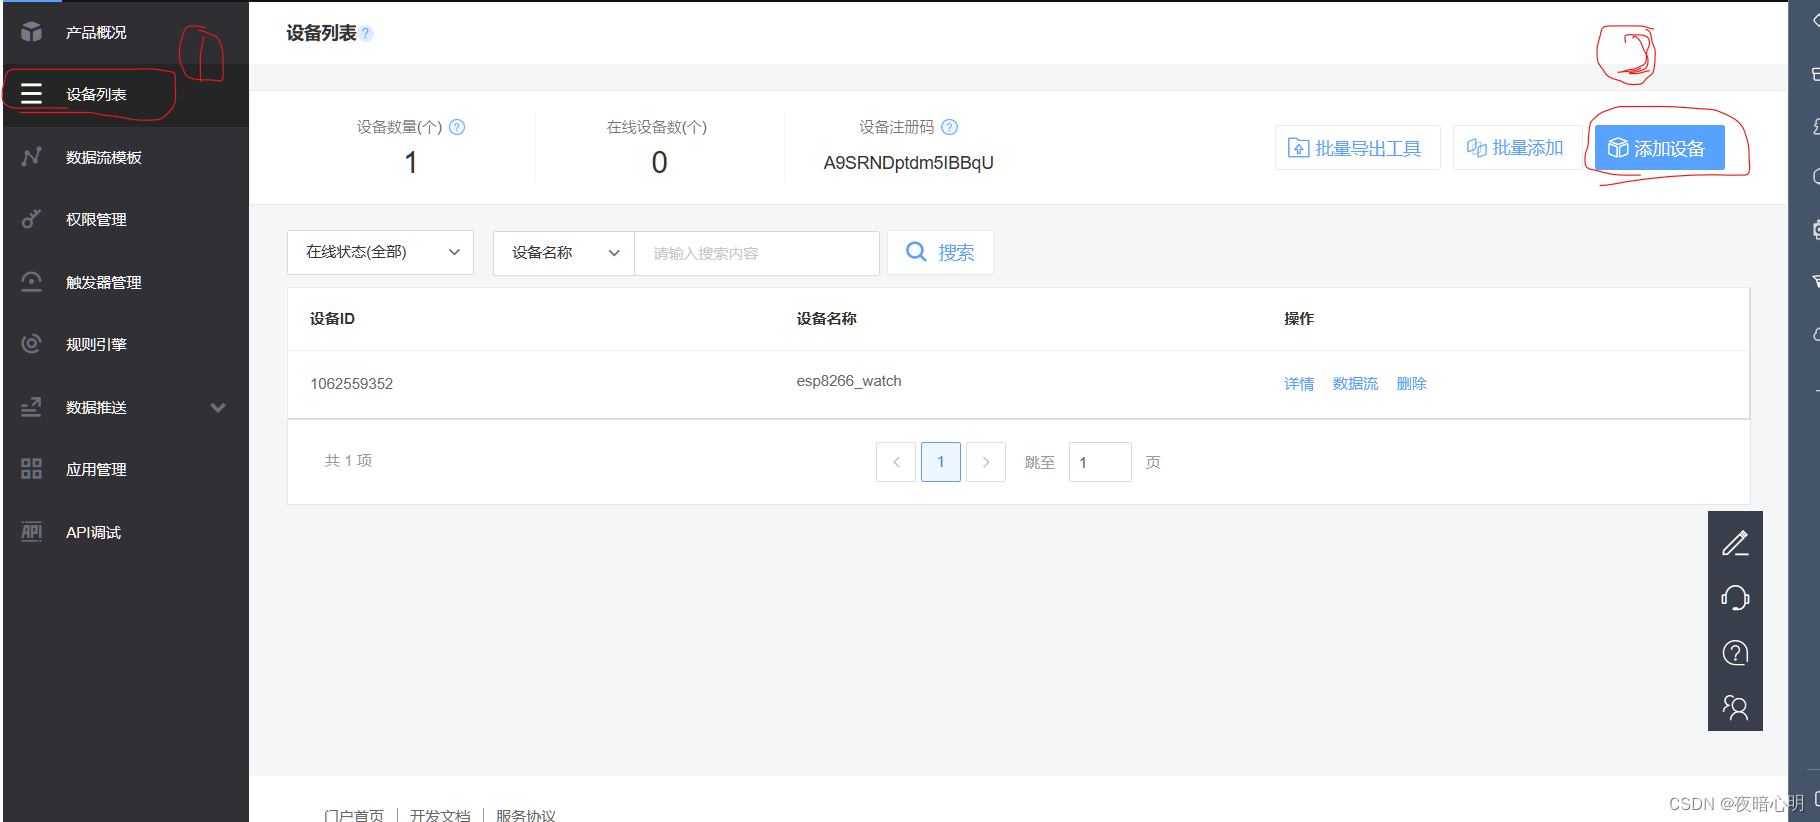Click device ID 1062559352
Image resolution: width=1820 pixels, height=822 pixels.
(352, 384)
